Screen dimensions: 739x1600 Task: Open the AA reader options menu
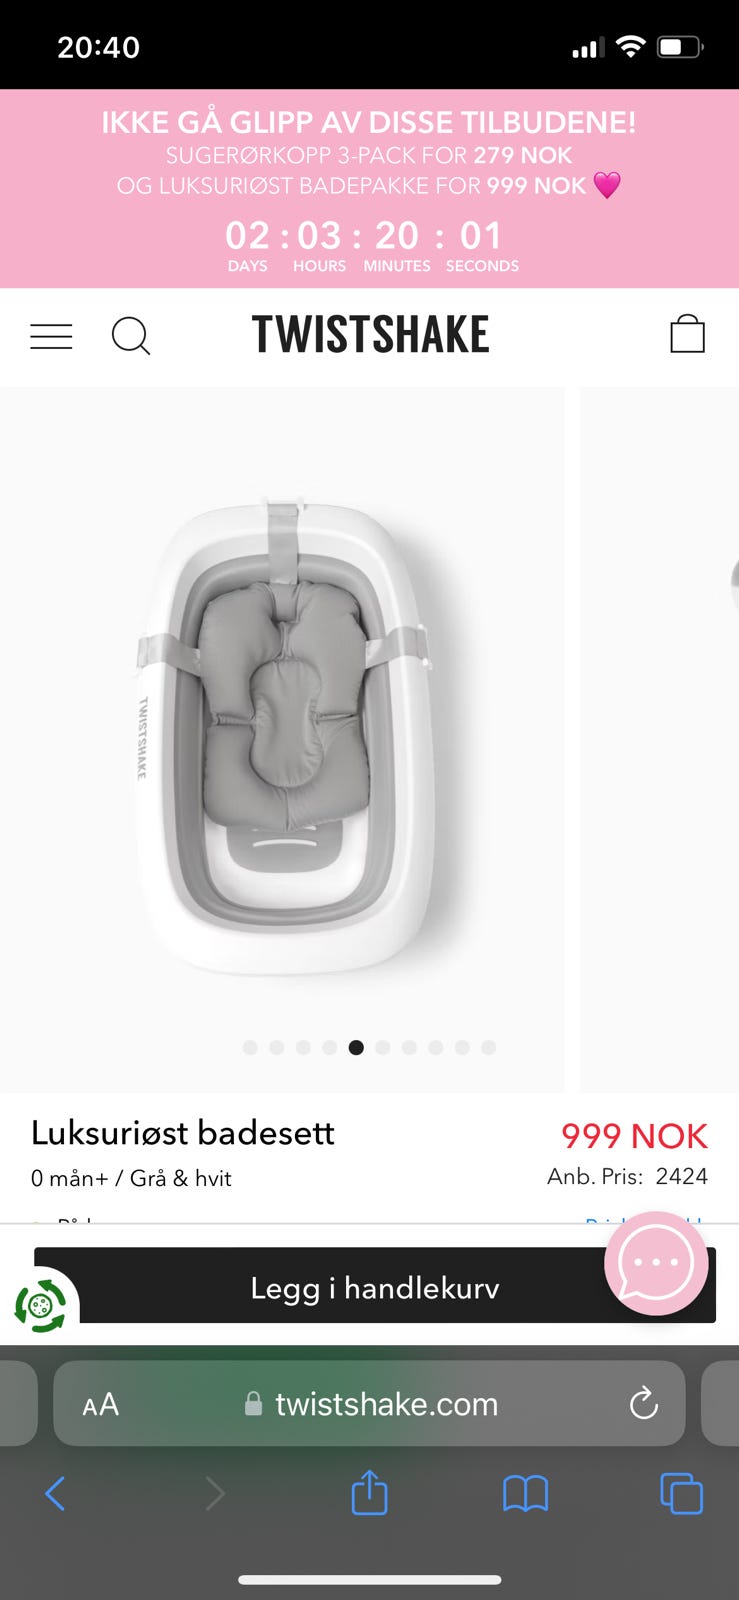pyautogui.click(x=100, y=1405)
